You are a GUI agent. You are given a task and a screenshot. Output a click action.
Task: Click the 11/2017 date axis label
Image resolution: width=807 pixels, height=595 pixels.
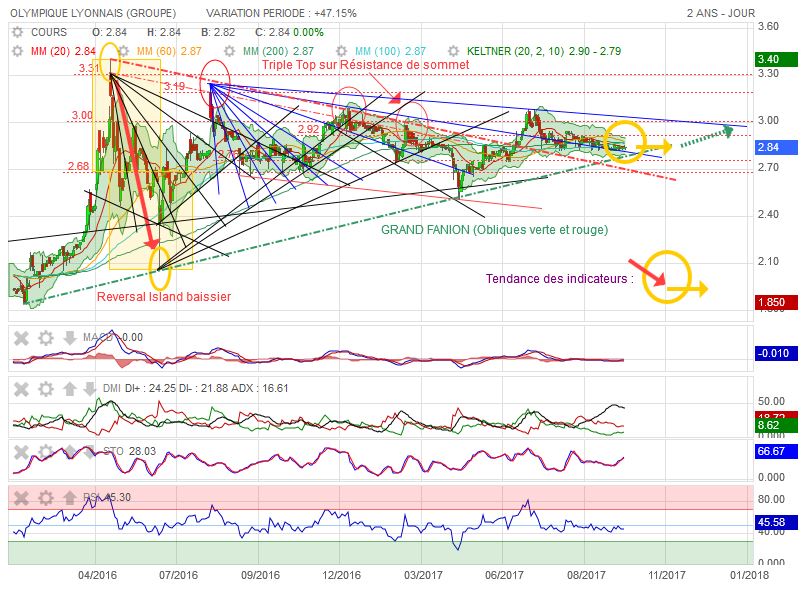click(x=666, y=575)
